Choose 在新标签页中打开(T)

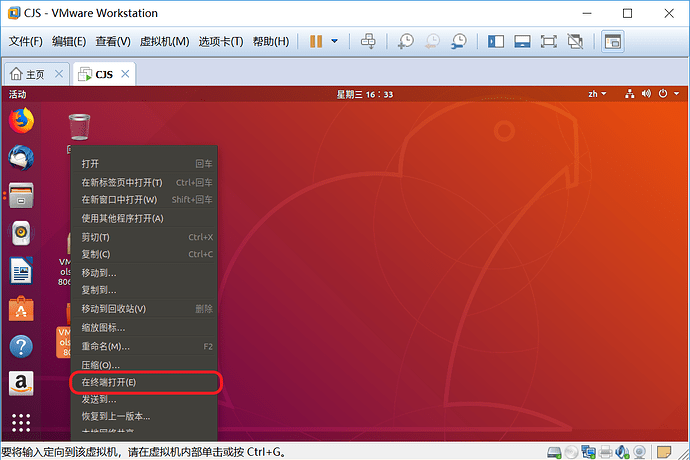point(144,182)
